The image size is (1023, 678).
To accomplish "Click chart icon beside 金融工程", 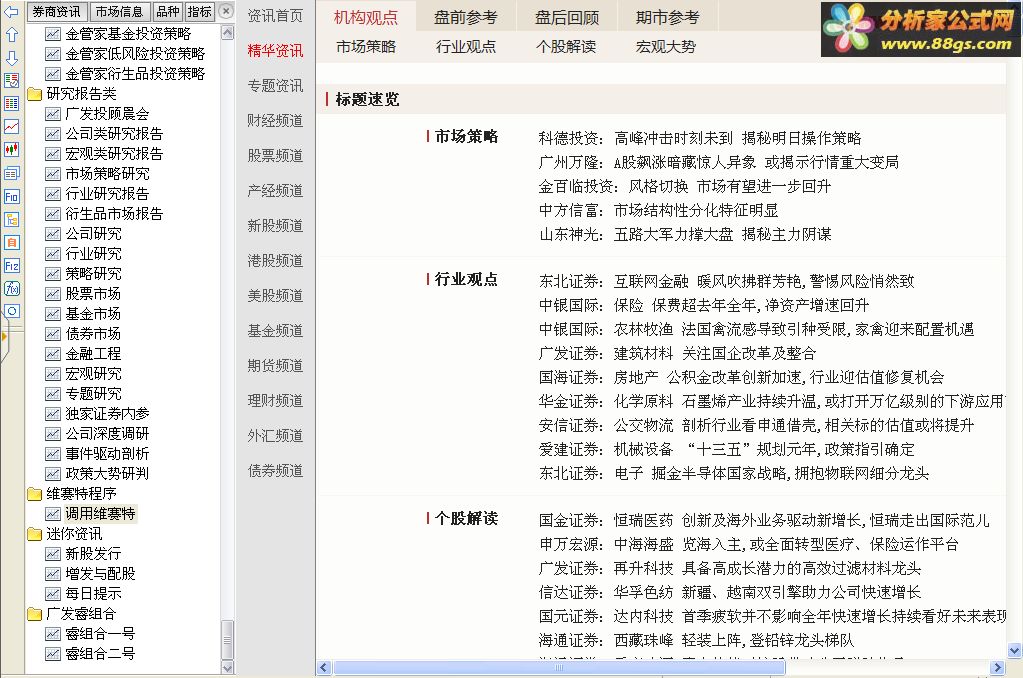I will [52, 354].
